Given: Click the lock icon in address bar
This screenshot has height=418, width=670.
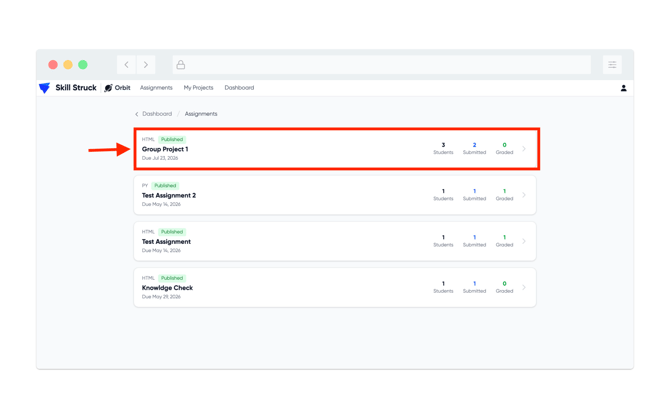Looking at the screenshot, I should pyautogui.click(x=181, y=65).
